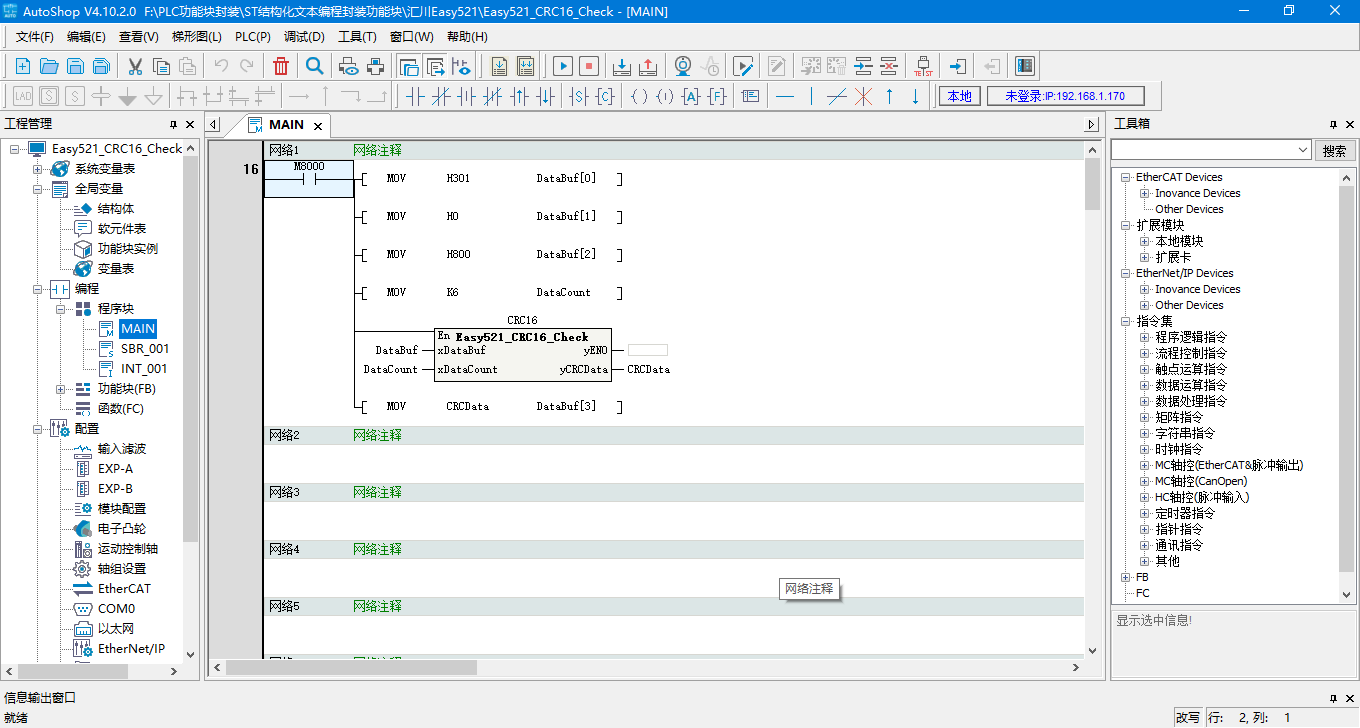Toggle the pin on 工程管理 panel
Screen dimensions: 1360x728
point(173,124)
